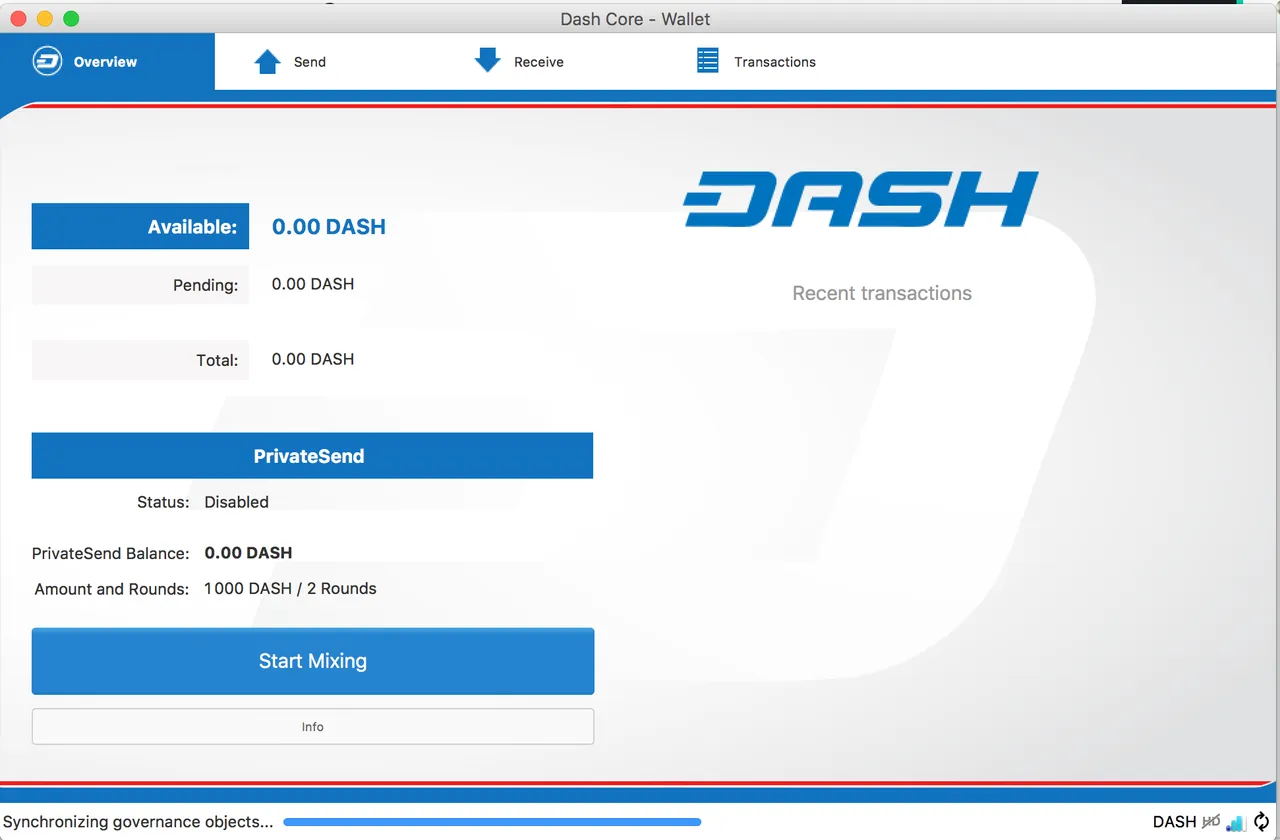Screen dimensions: 1280x840
Task: Click the DASH unit label in status bar
Action: pyautogui.click(x=1174, y=822)
